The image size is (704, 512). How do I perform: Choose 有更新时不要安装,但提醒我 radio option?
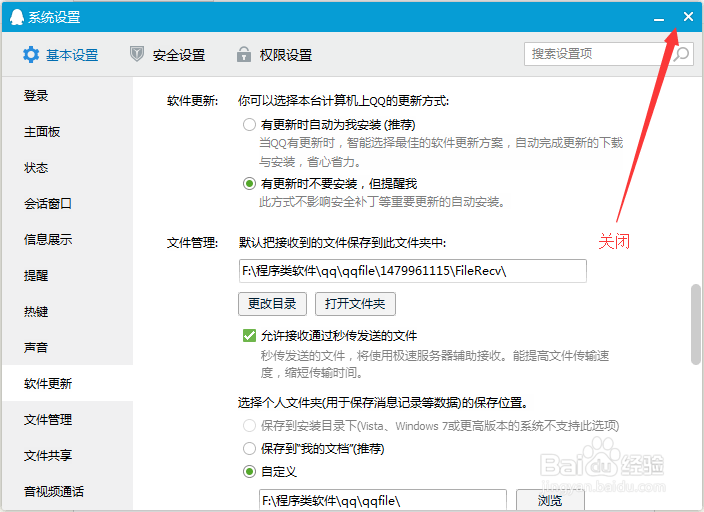[249, 183]
